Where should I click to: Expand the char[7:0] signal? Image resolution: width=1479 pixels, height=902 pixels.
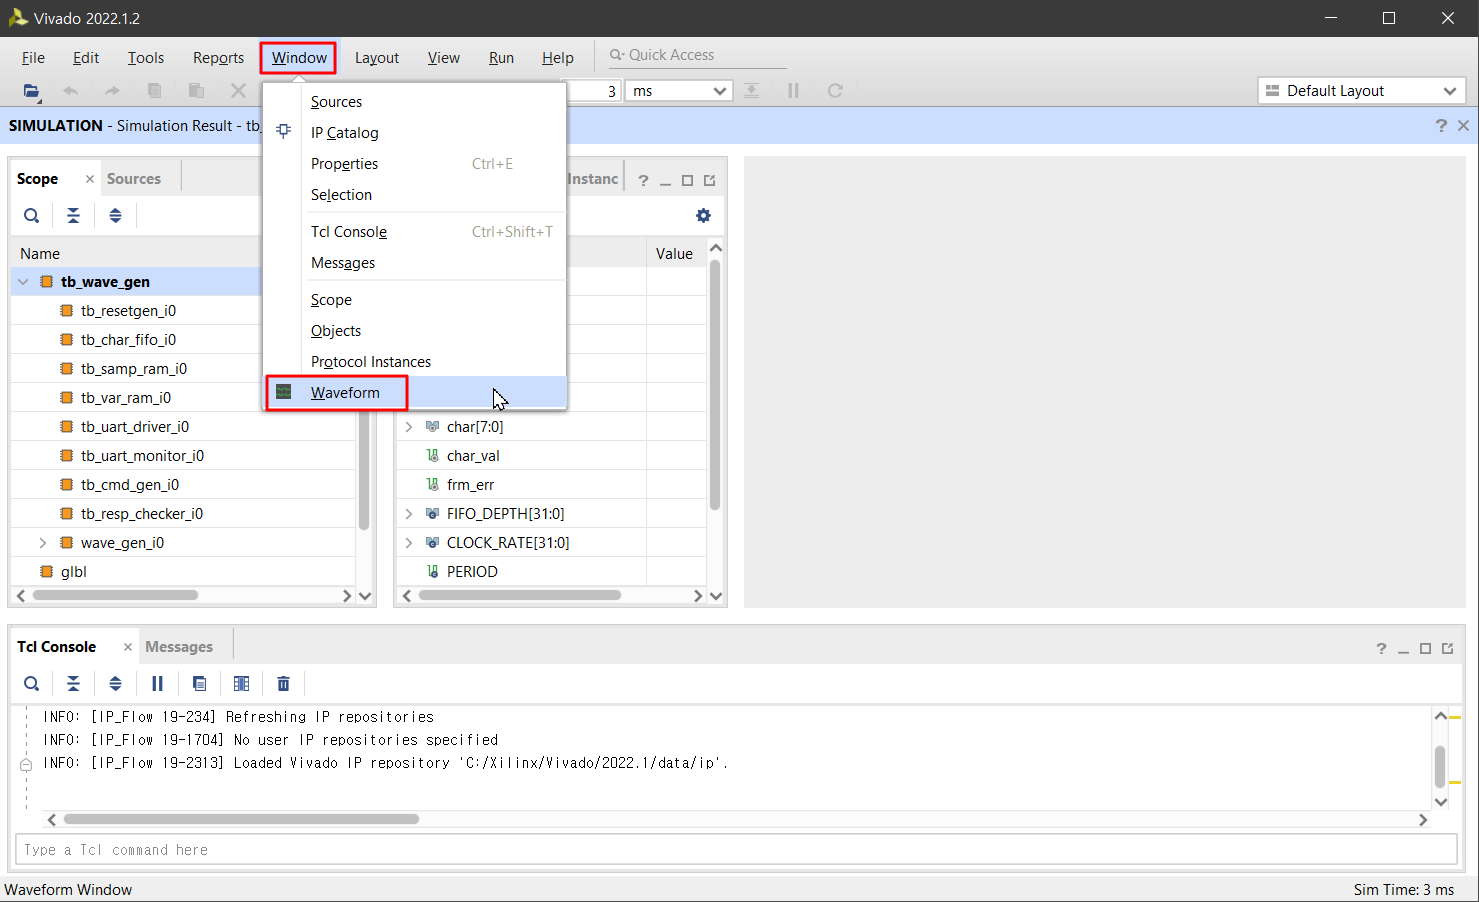(x=408, y=427)
